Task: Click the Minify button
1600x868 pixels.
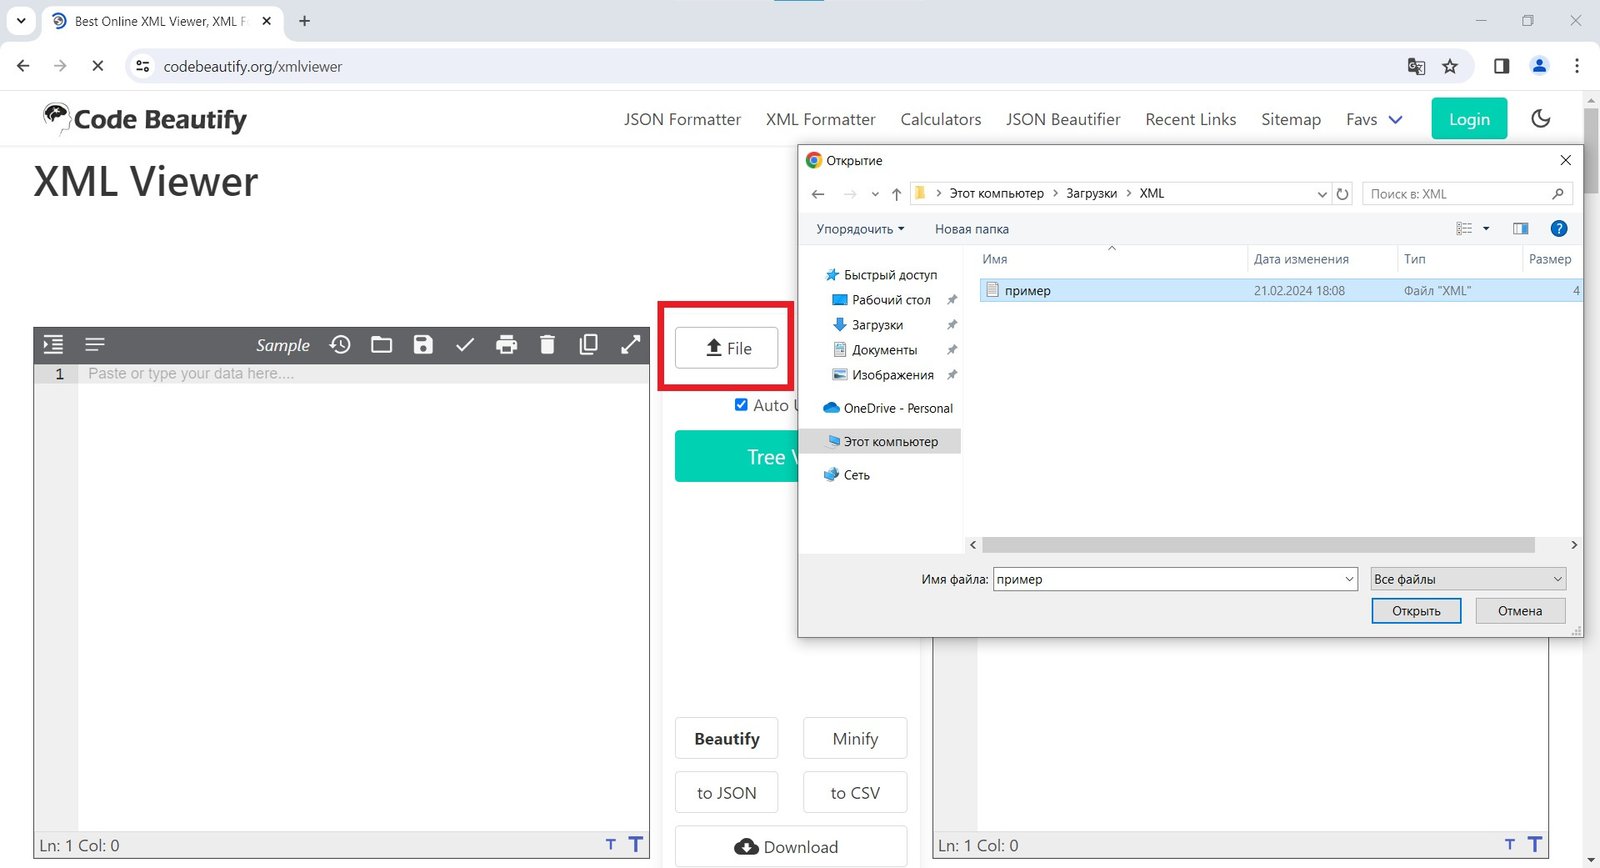Action: pyautogui.click(x=855, y=739)
